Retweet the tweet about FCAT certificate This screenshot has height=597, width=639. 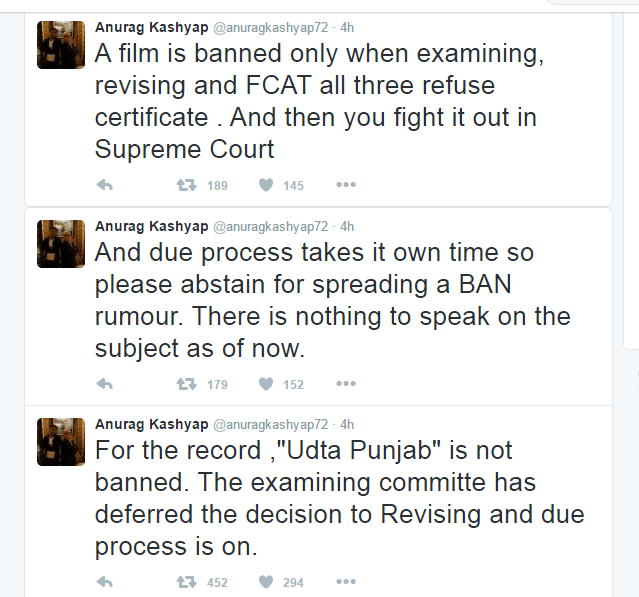pos(186,185)
